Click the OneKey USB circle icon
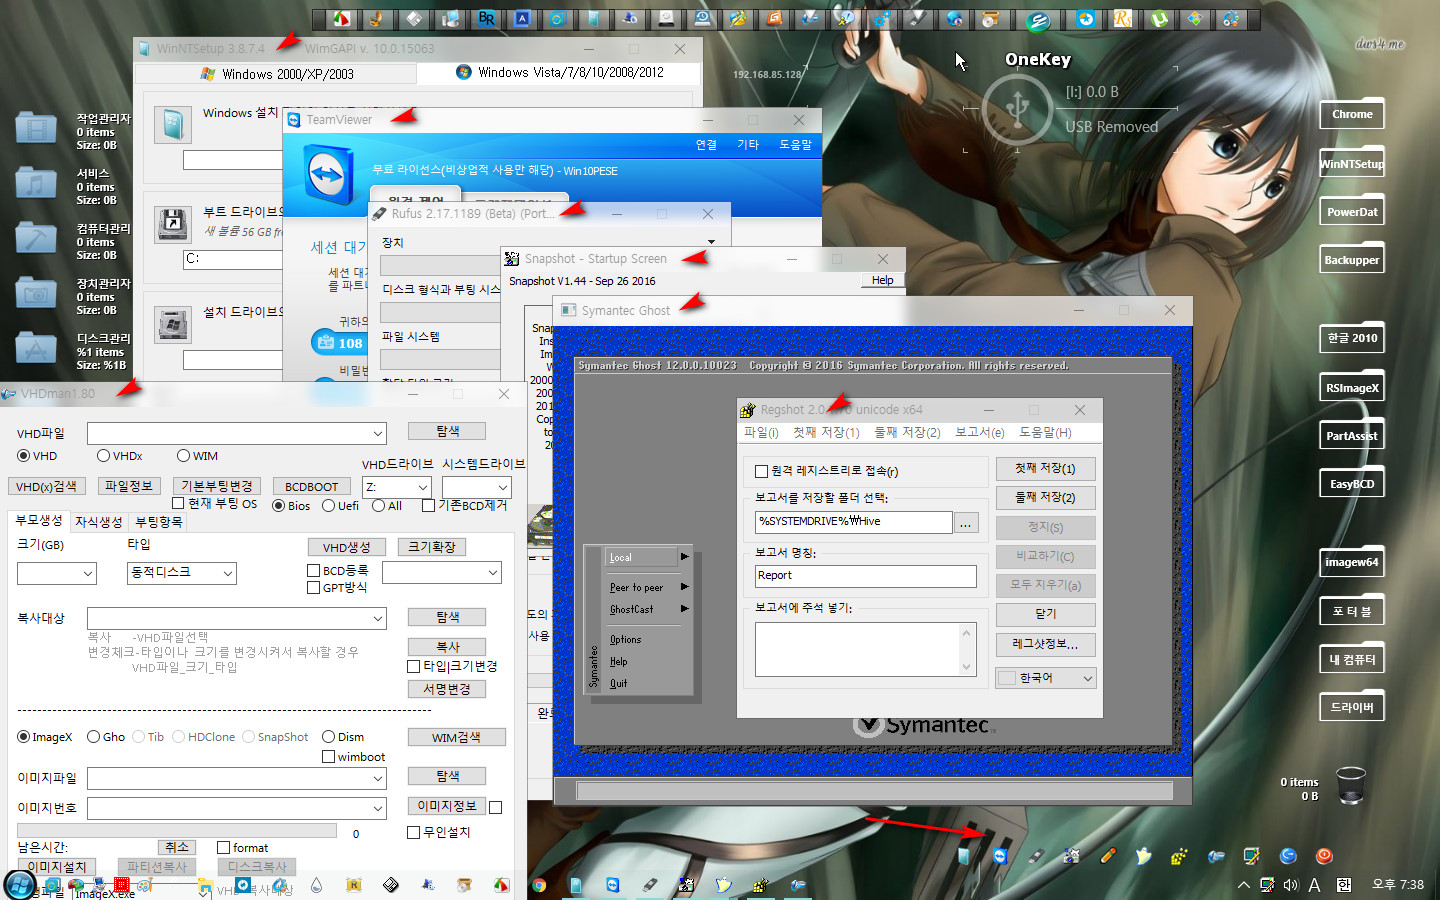This screenshot has height=900, width=1440. 1017,108
